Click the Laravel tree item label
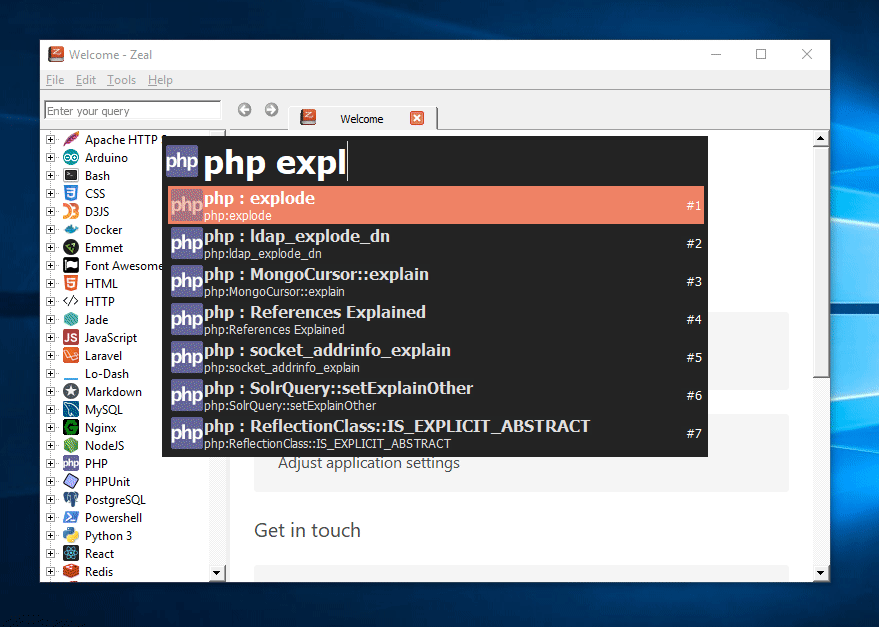Image resolution: width=879 pixels, height=627 pixels. 103,356
